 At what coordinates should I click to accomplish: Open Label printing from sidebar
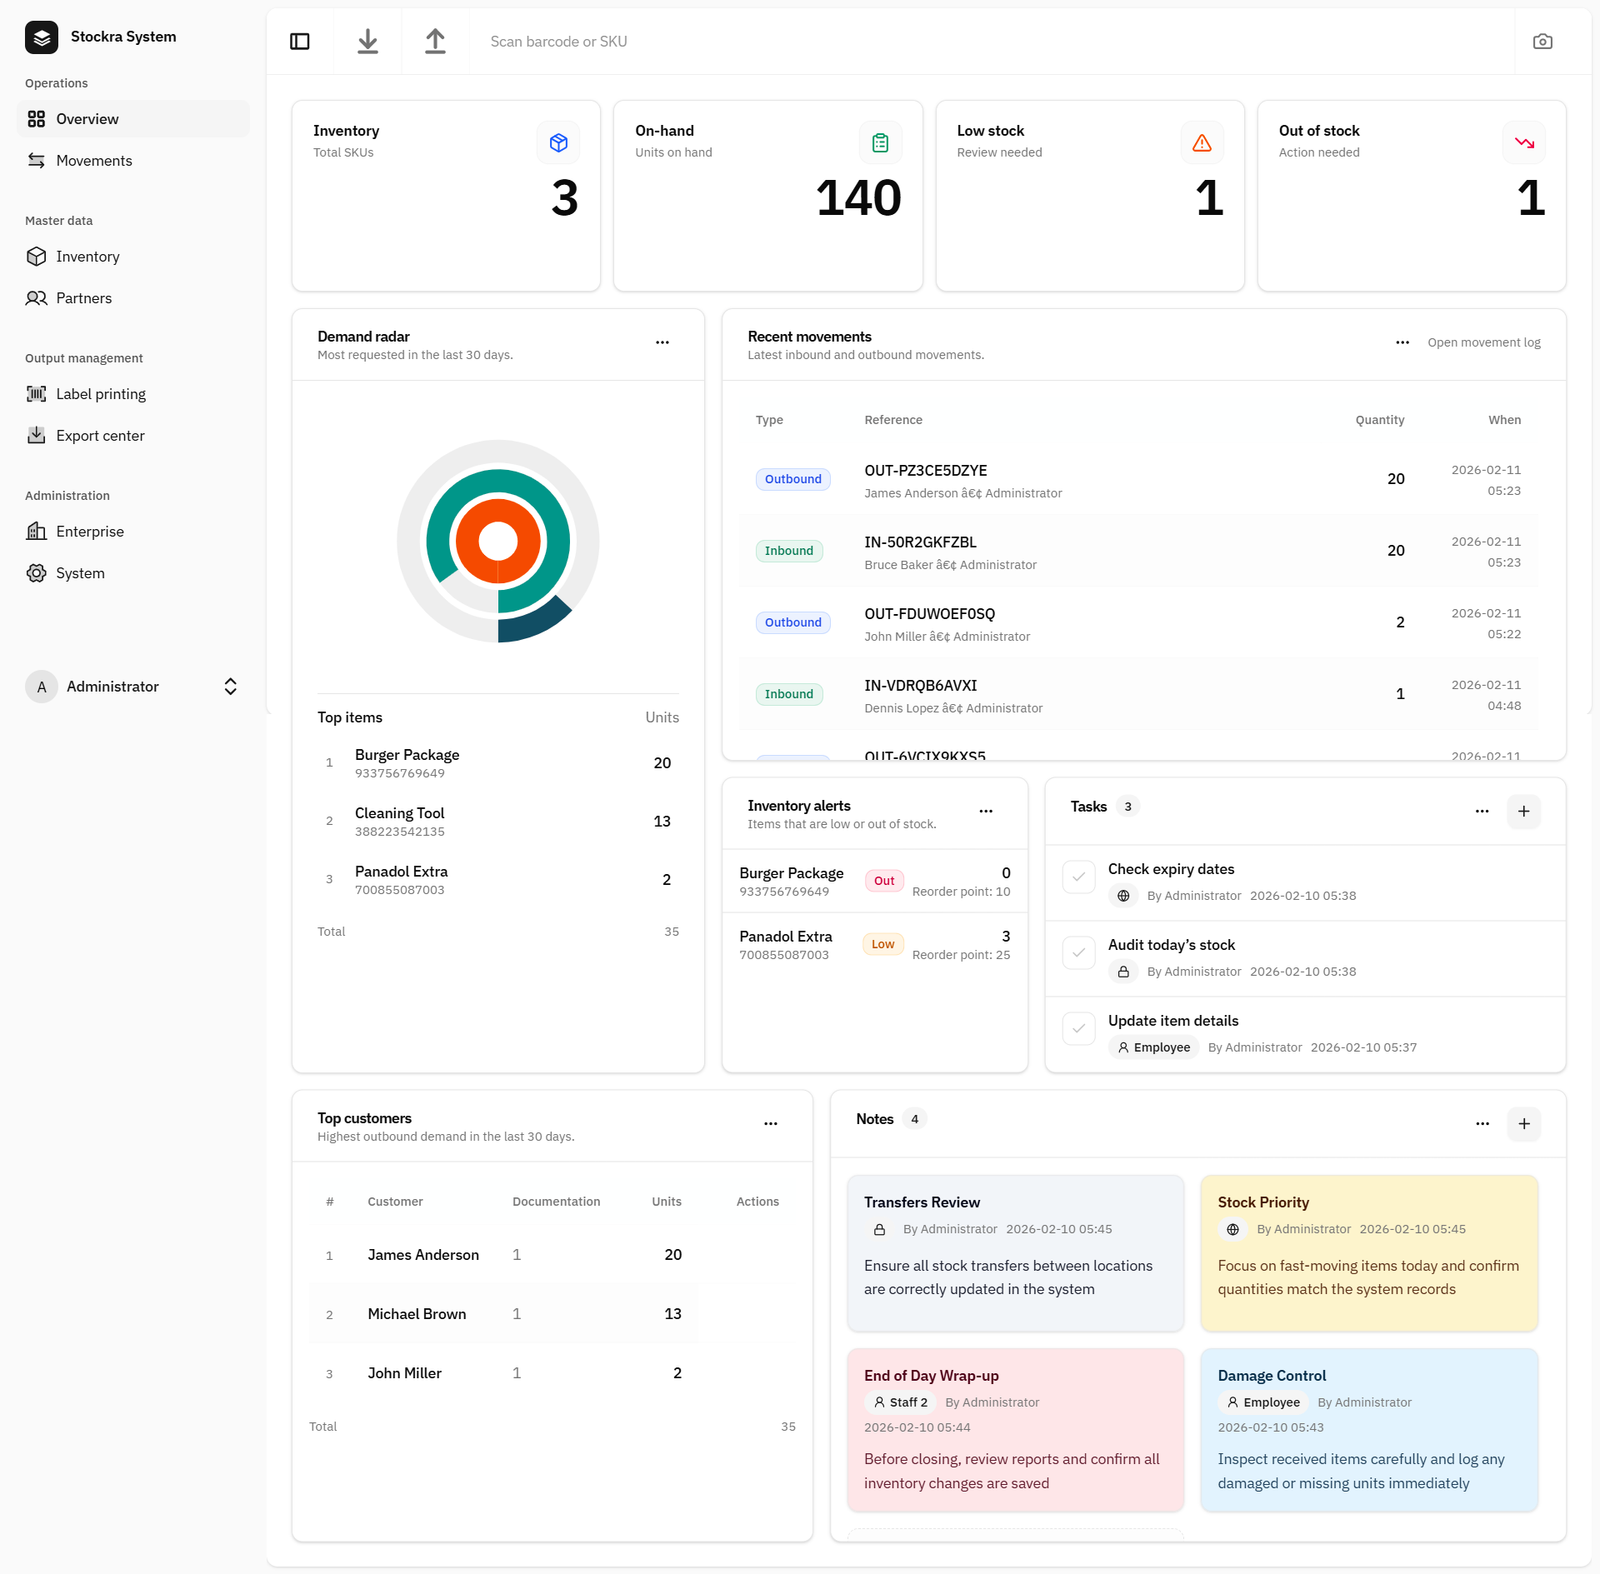pyautogui.click(x=100, y=394)
